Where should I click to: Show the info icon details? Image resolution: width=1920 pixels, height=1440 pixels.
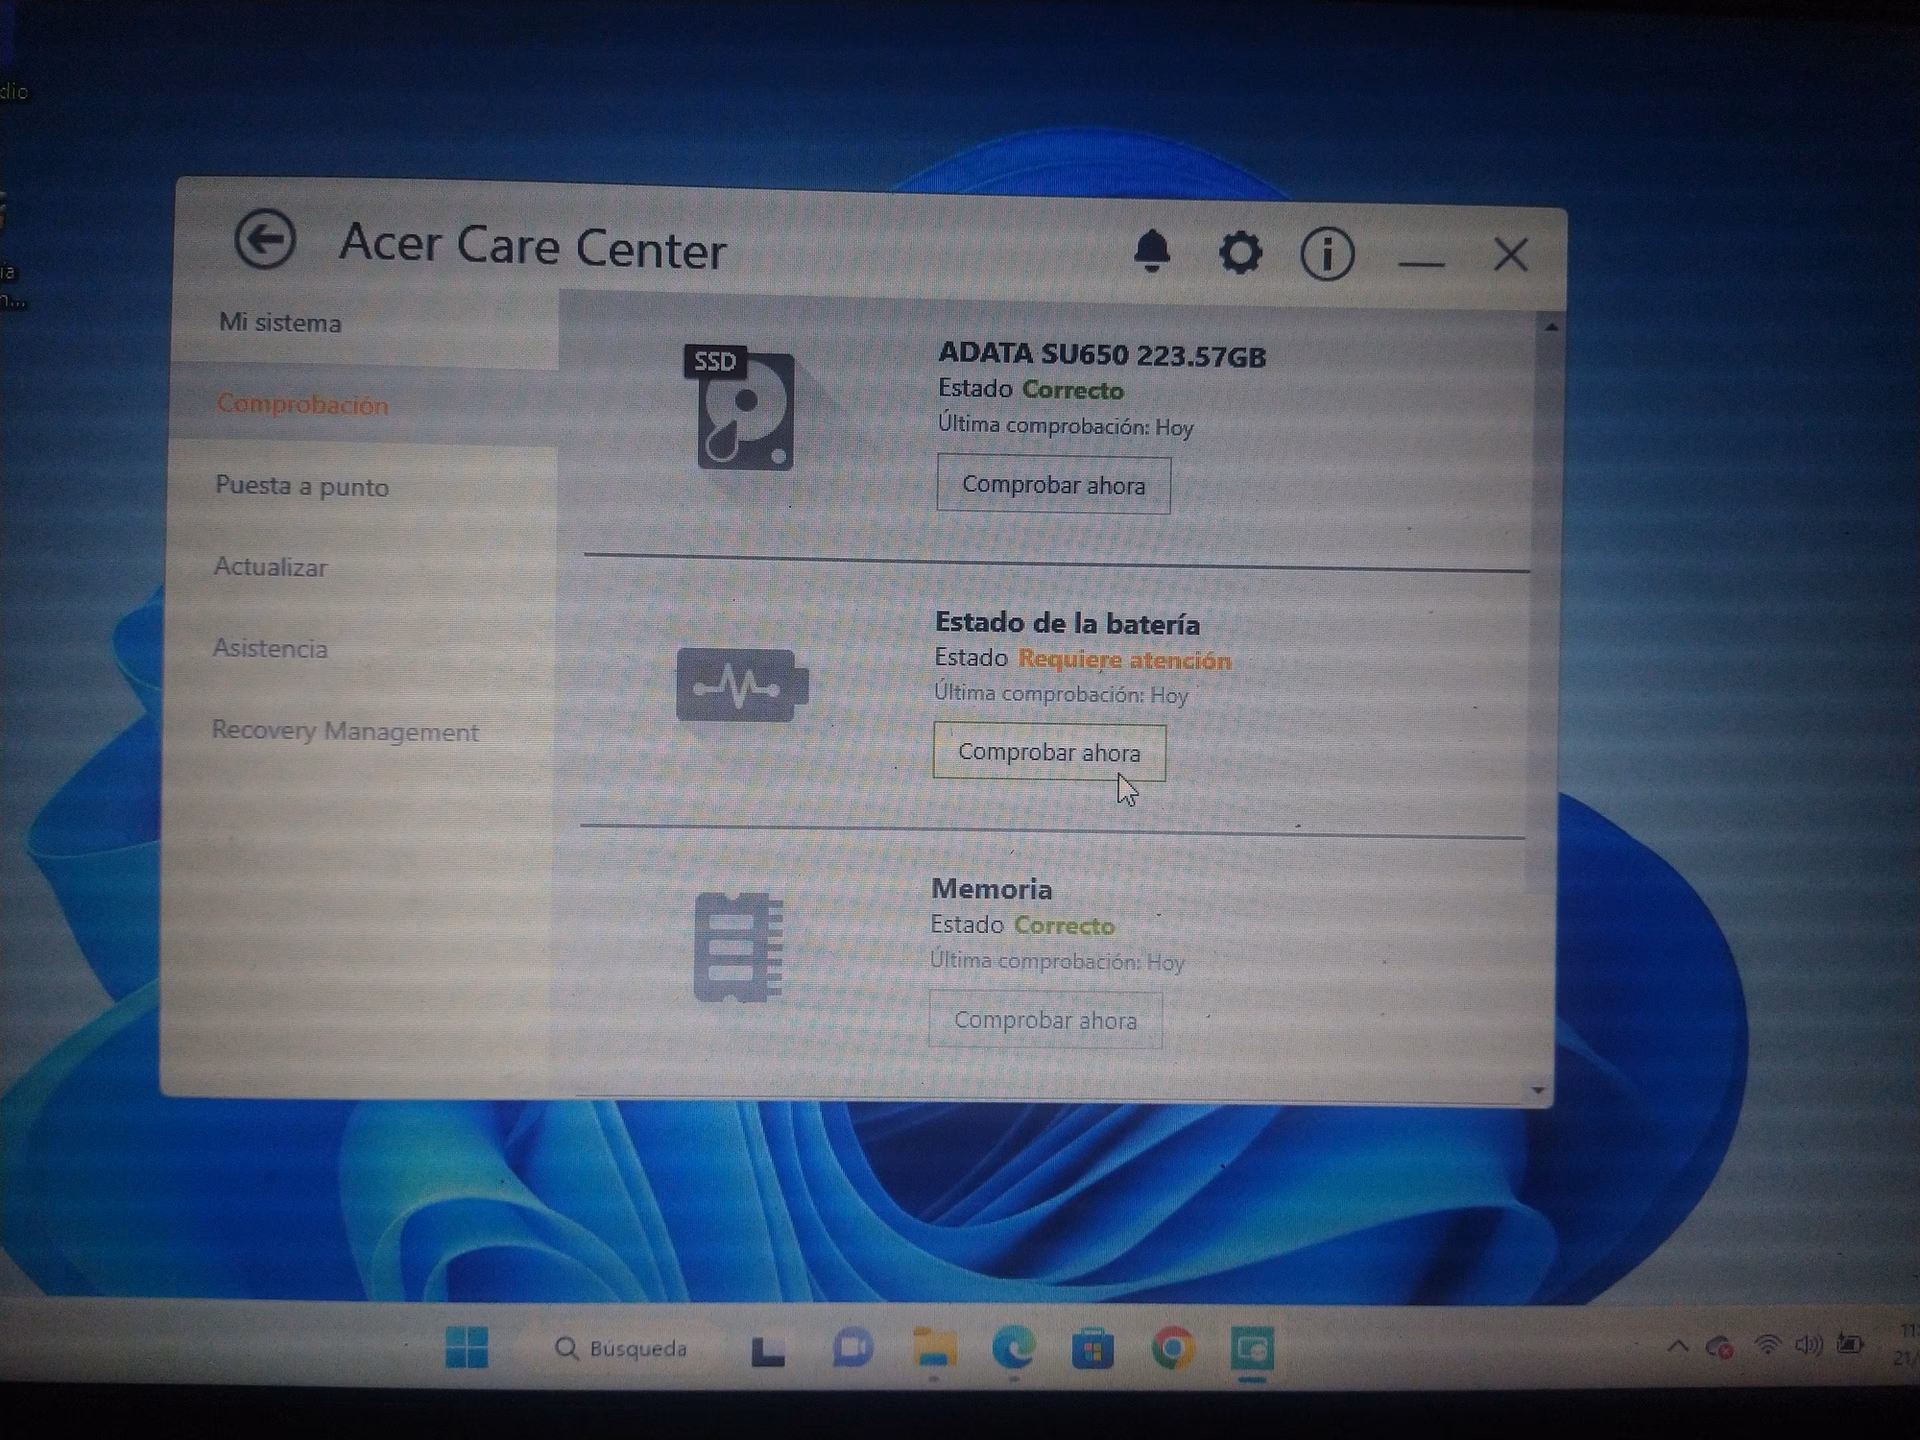tap(1327, 253)
